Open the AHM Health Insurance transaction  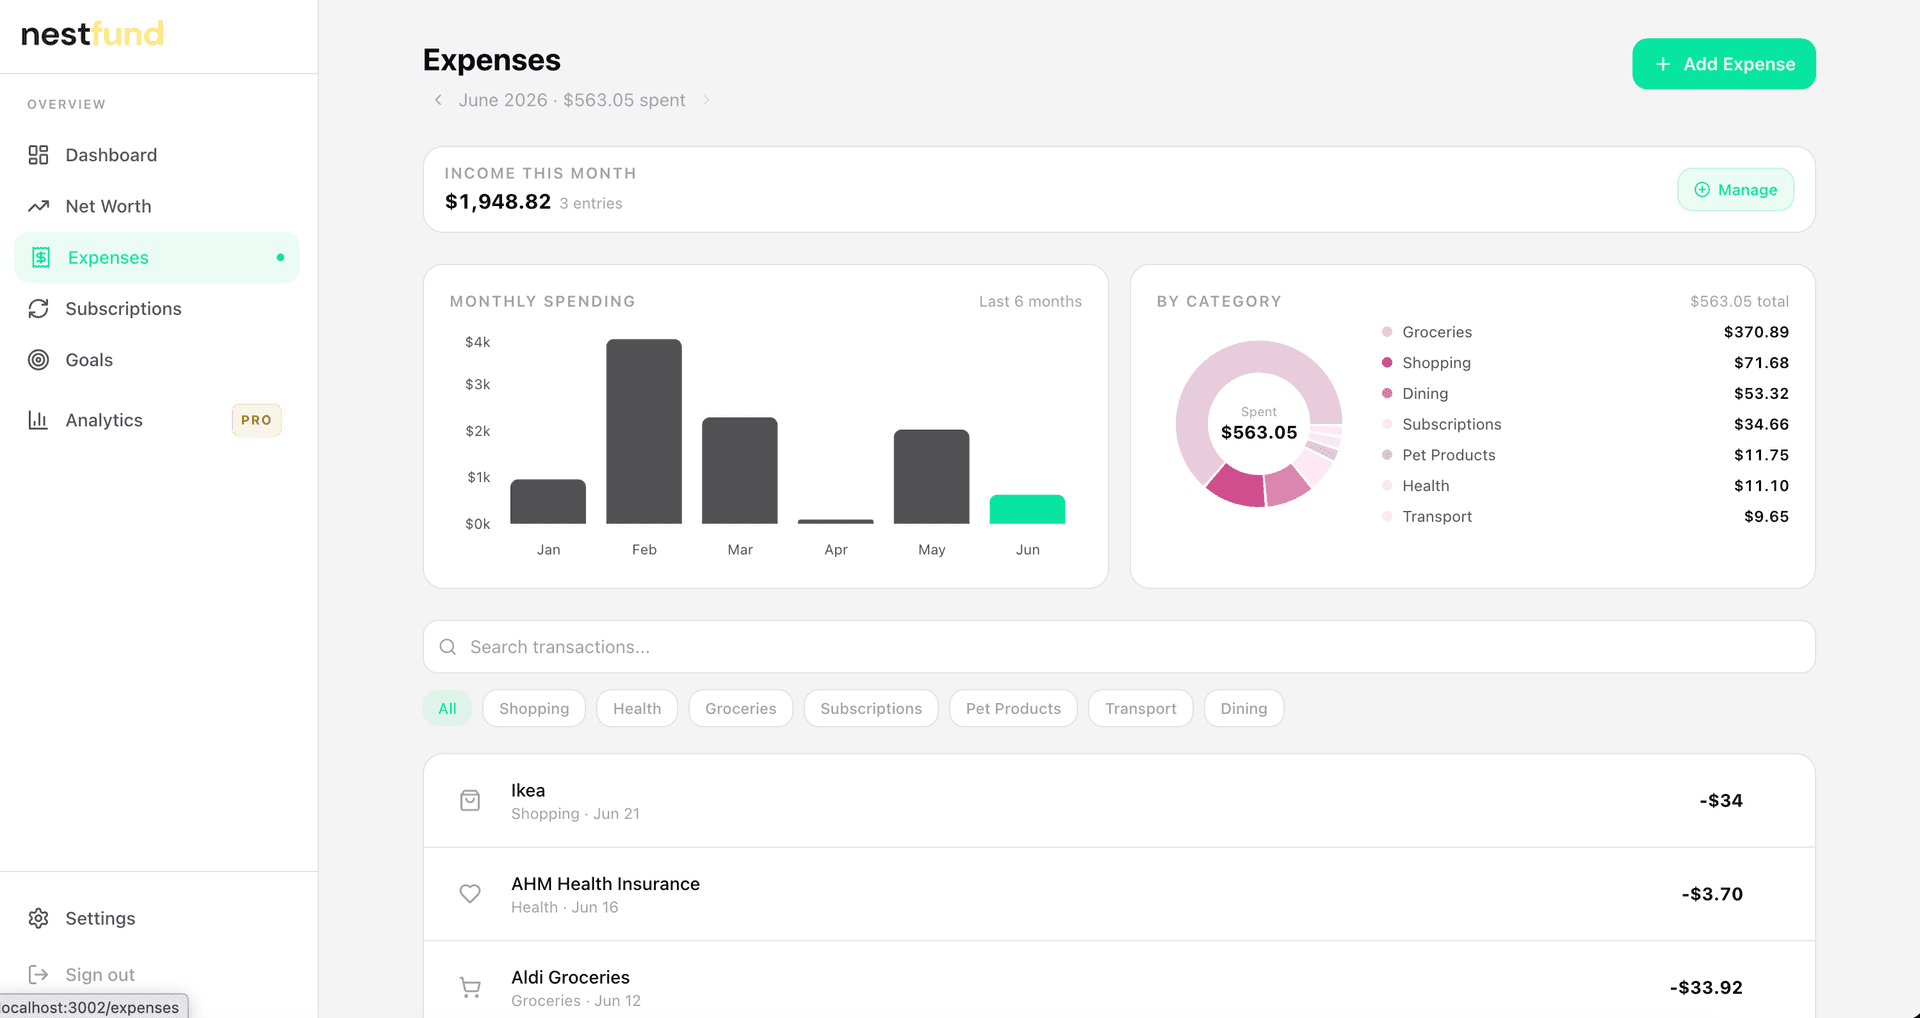[x=1119, y=894]
